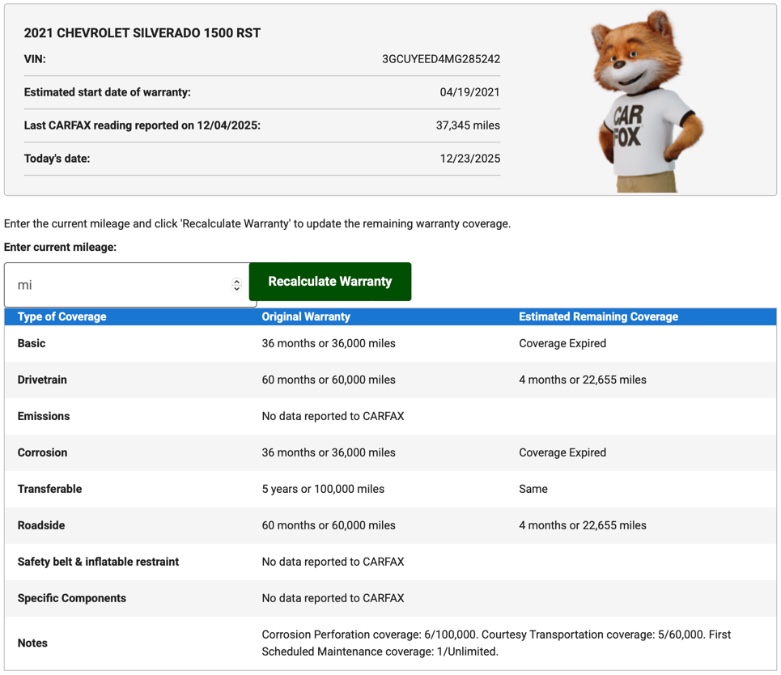Click the 37,345 miles CARFAX reading
This screenshot has width=781, height=675.
468,125
